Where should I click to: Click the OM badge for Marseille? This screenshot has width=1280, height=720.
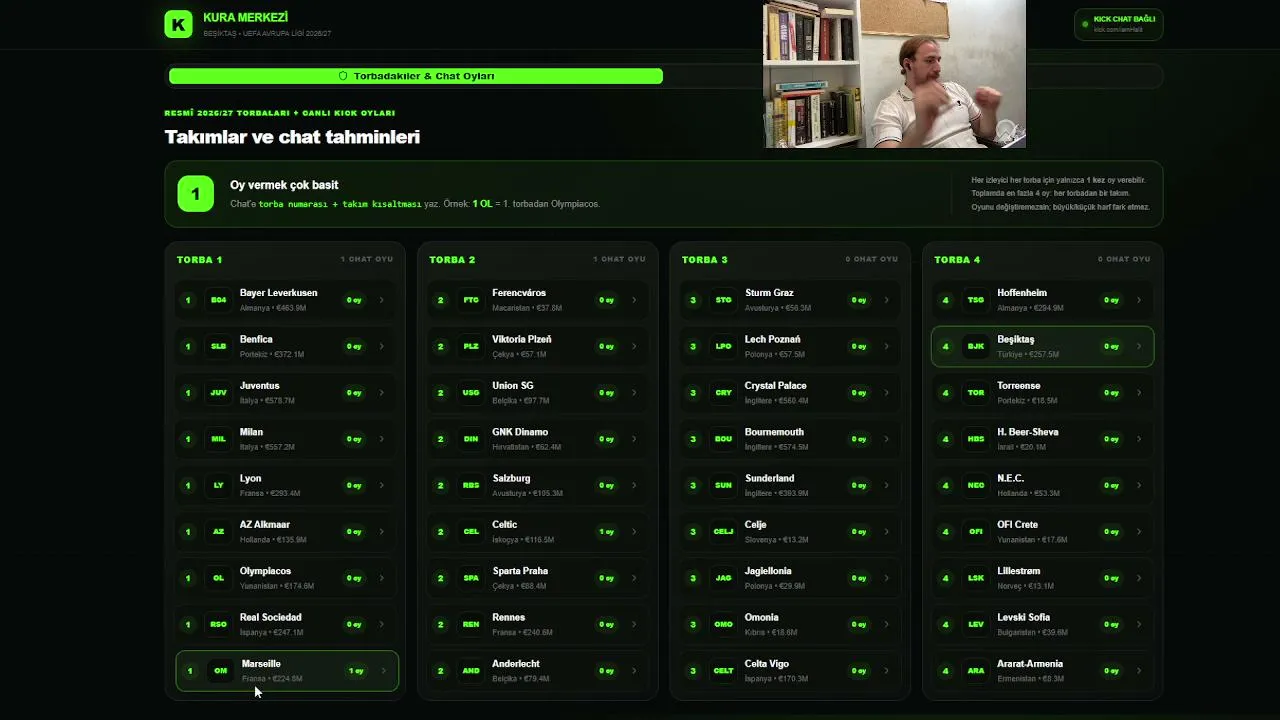(x=220, y=671)
